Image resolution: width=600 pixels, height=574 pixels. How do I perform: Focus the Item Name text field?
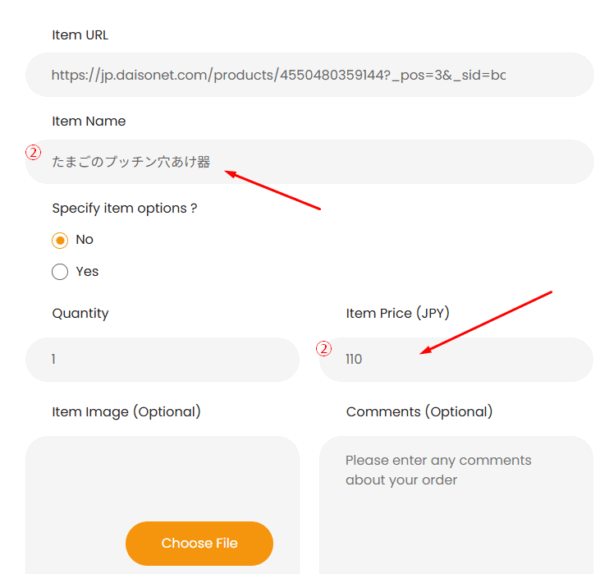click(310, 161)
